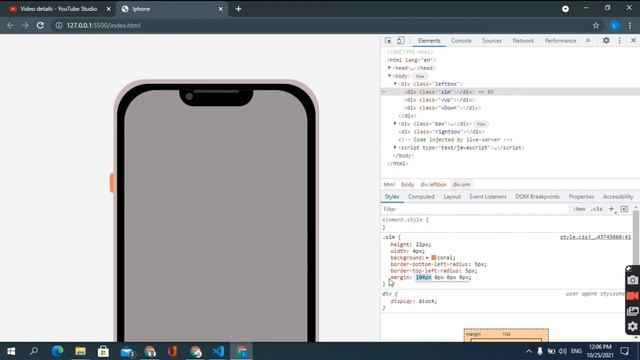Image resolution: width=640 pixels, height=360 pixels.
Task: Take screenshot with recorder camera icon
Action: point(632,280)
